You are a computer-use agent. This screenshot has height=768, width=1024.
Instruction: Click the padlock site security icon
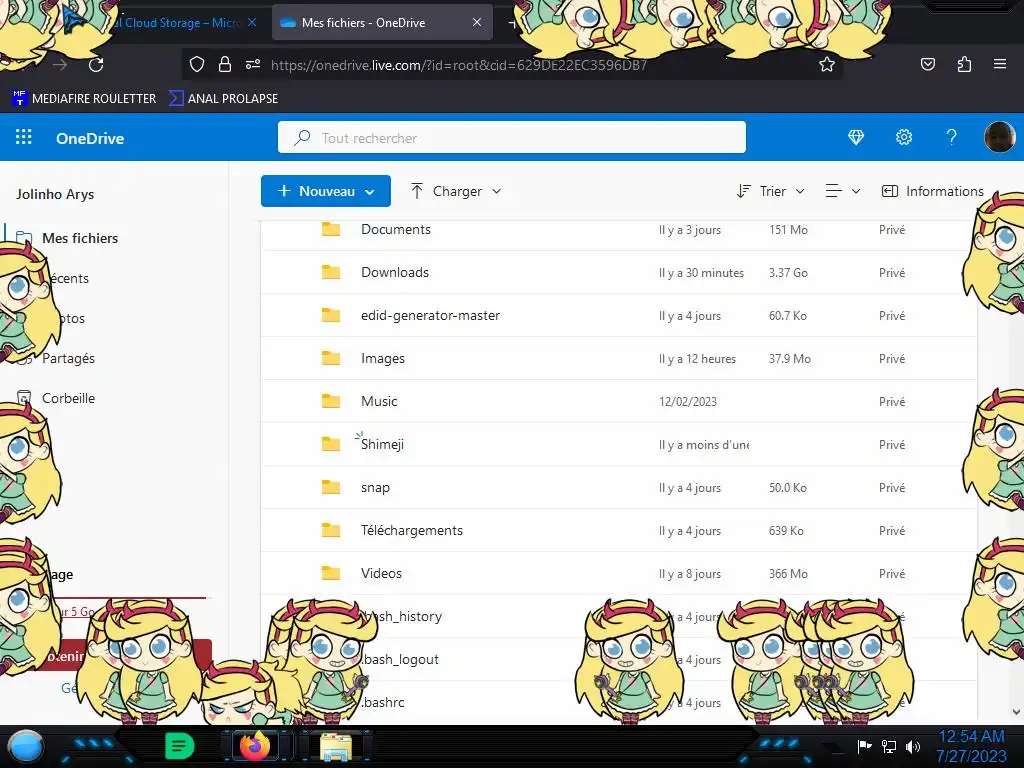pos(225,65)
